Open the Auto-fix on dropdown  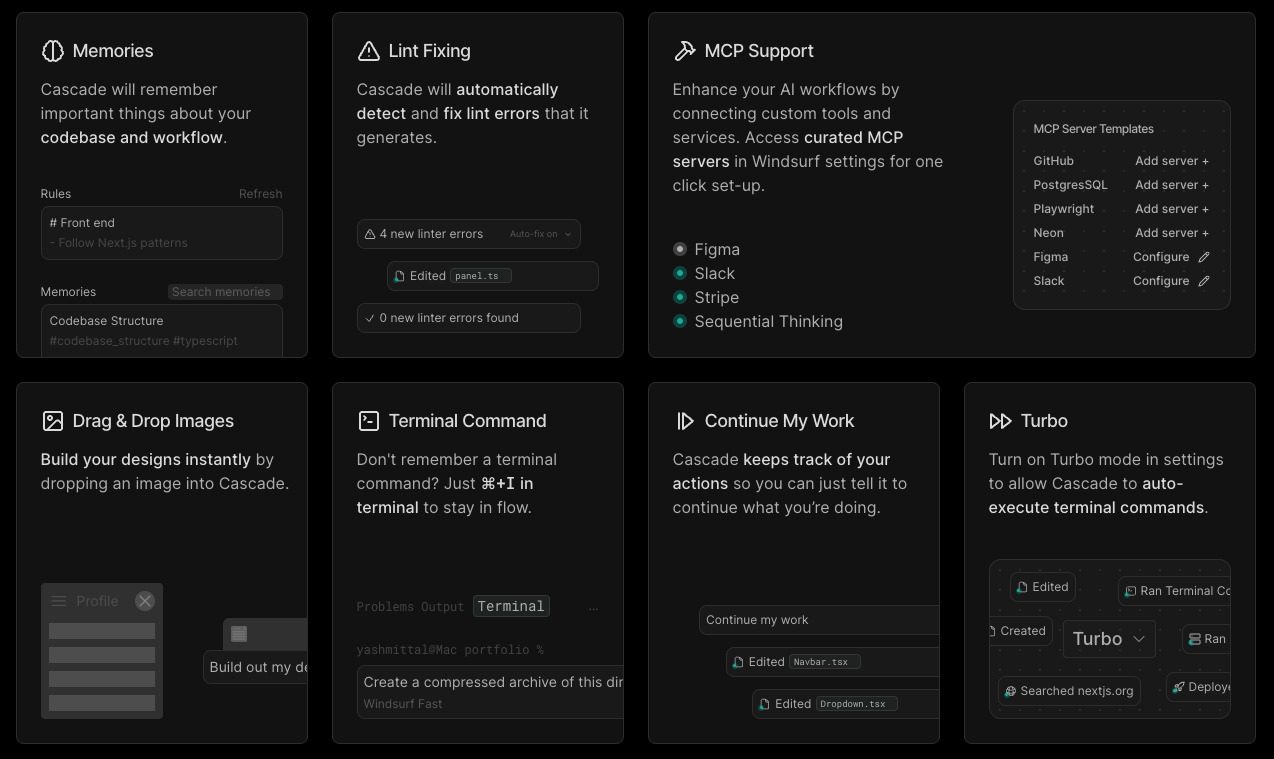(540, 234)
